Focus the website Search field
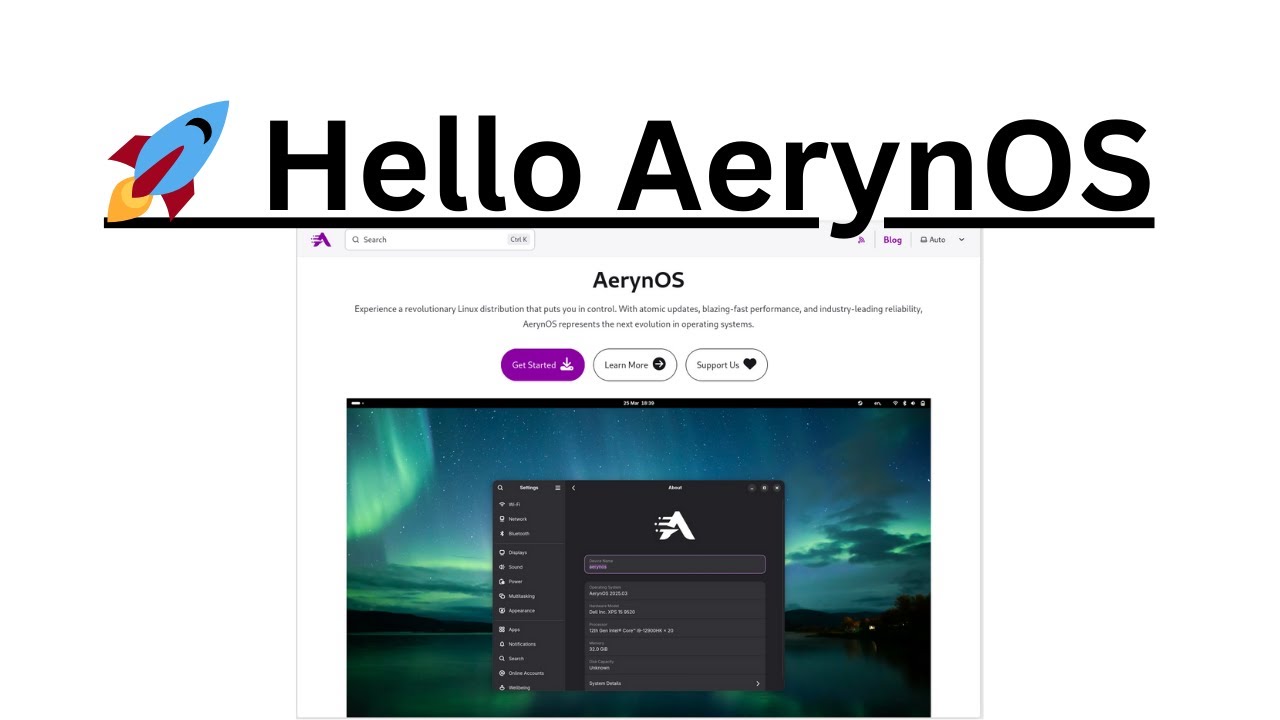This screenshot has height=720, width=1280. tap(440, 240)
